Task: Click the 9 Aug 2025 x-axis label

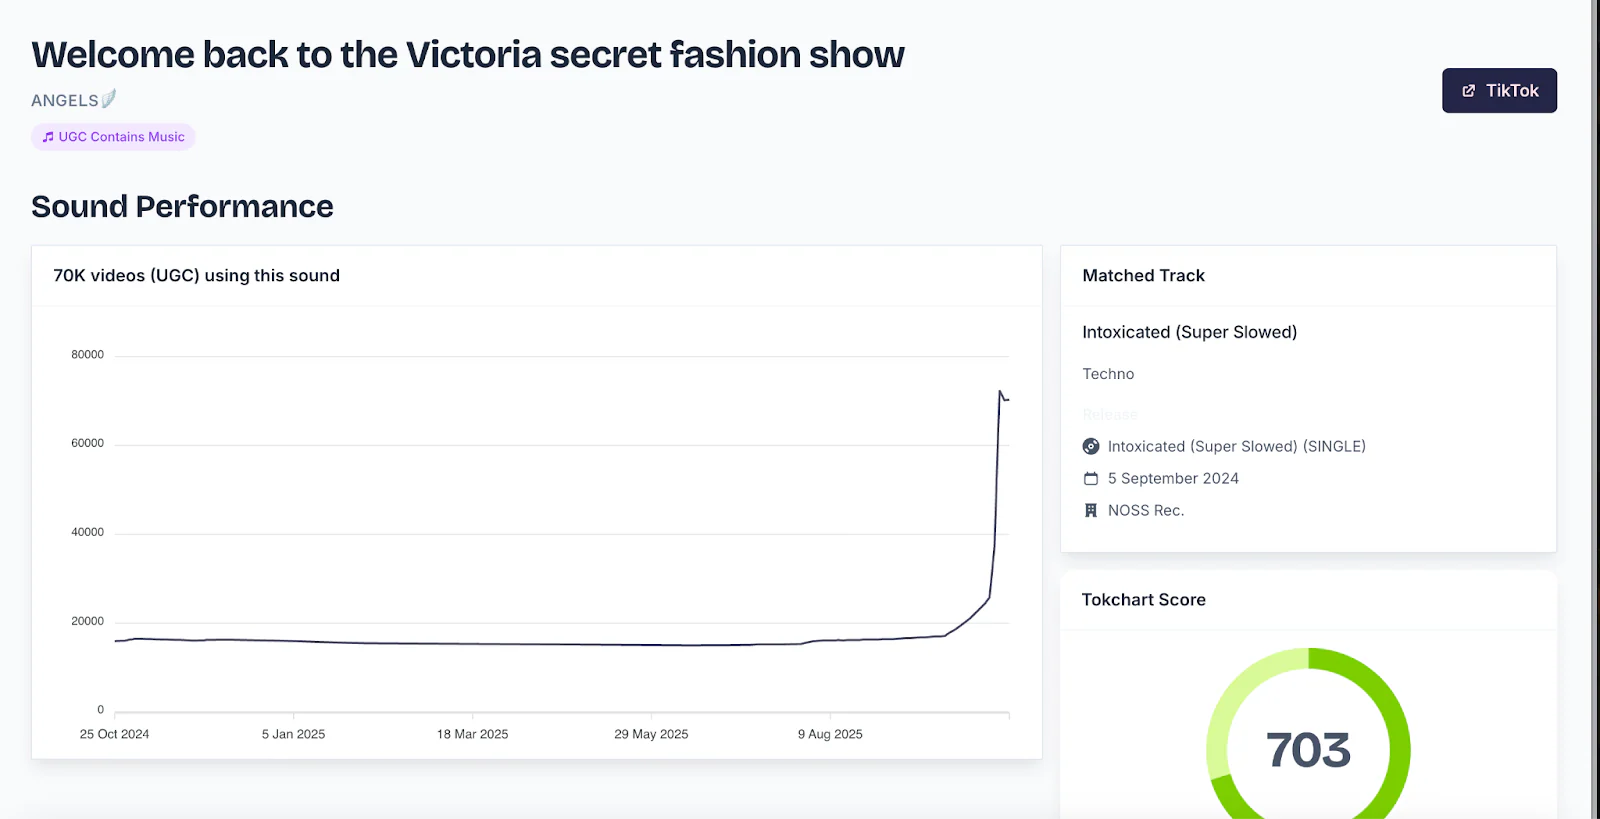Action: click(x=830, y=734)
